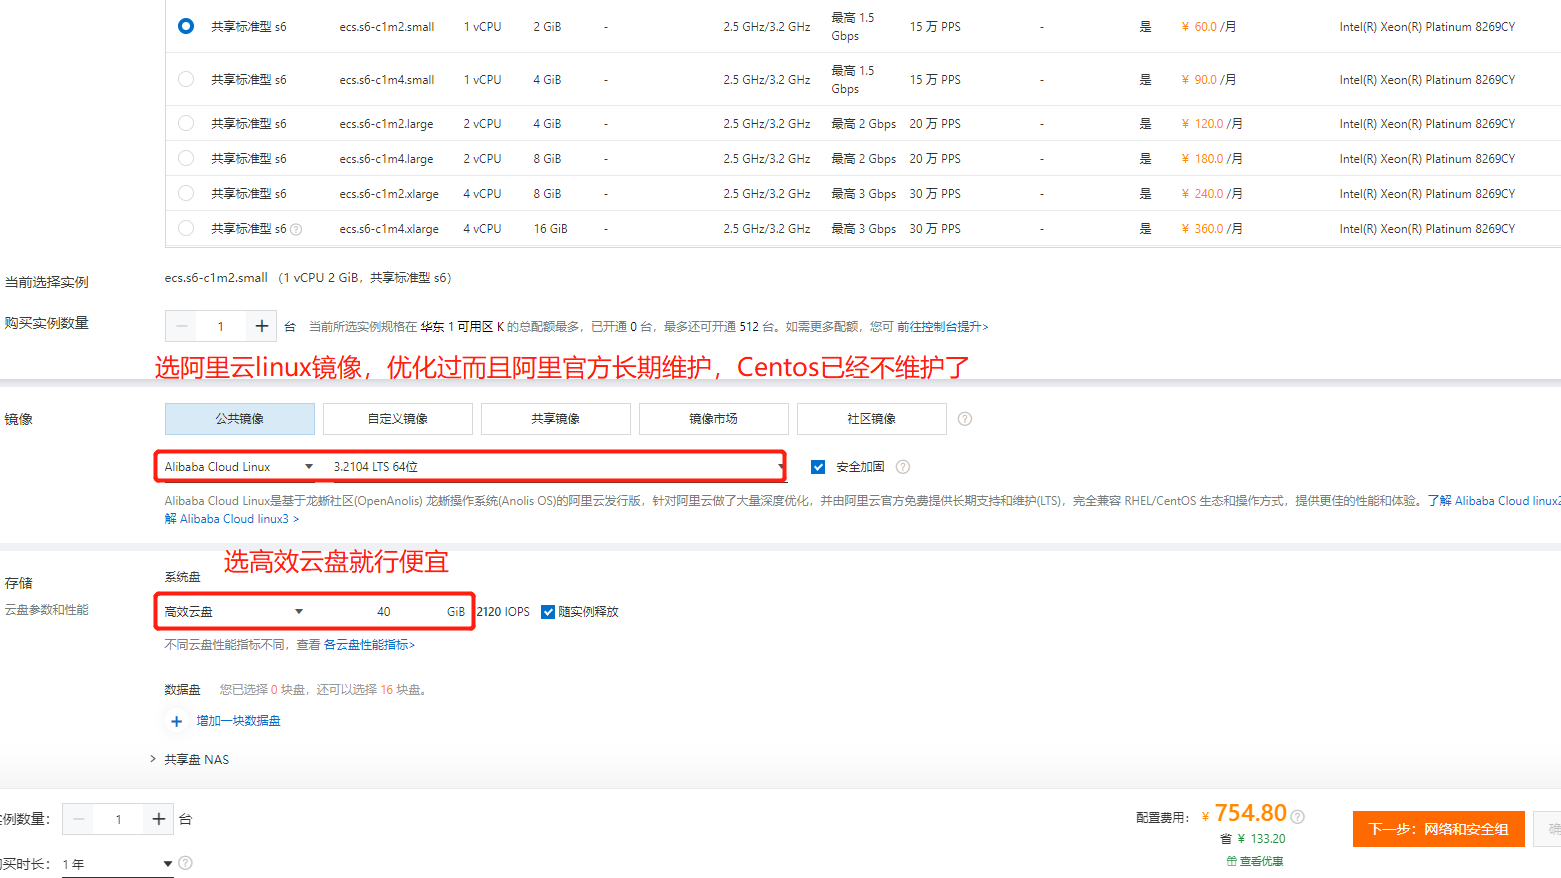Open the Alibaba Cloud Linux image dropdown
The width and height of the screenshot is (1561, 878).
[x=240, y=467]
